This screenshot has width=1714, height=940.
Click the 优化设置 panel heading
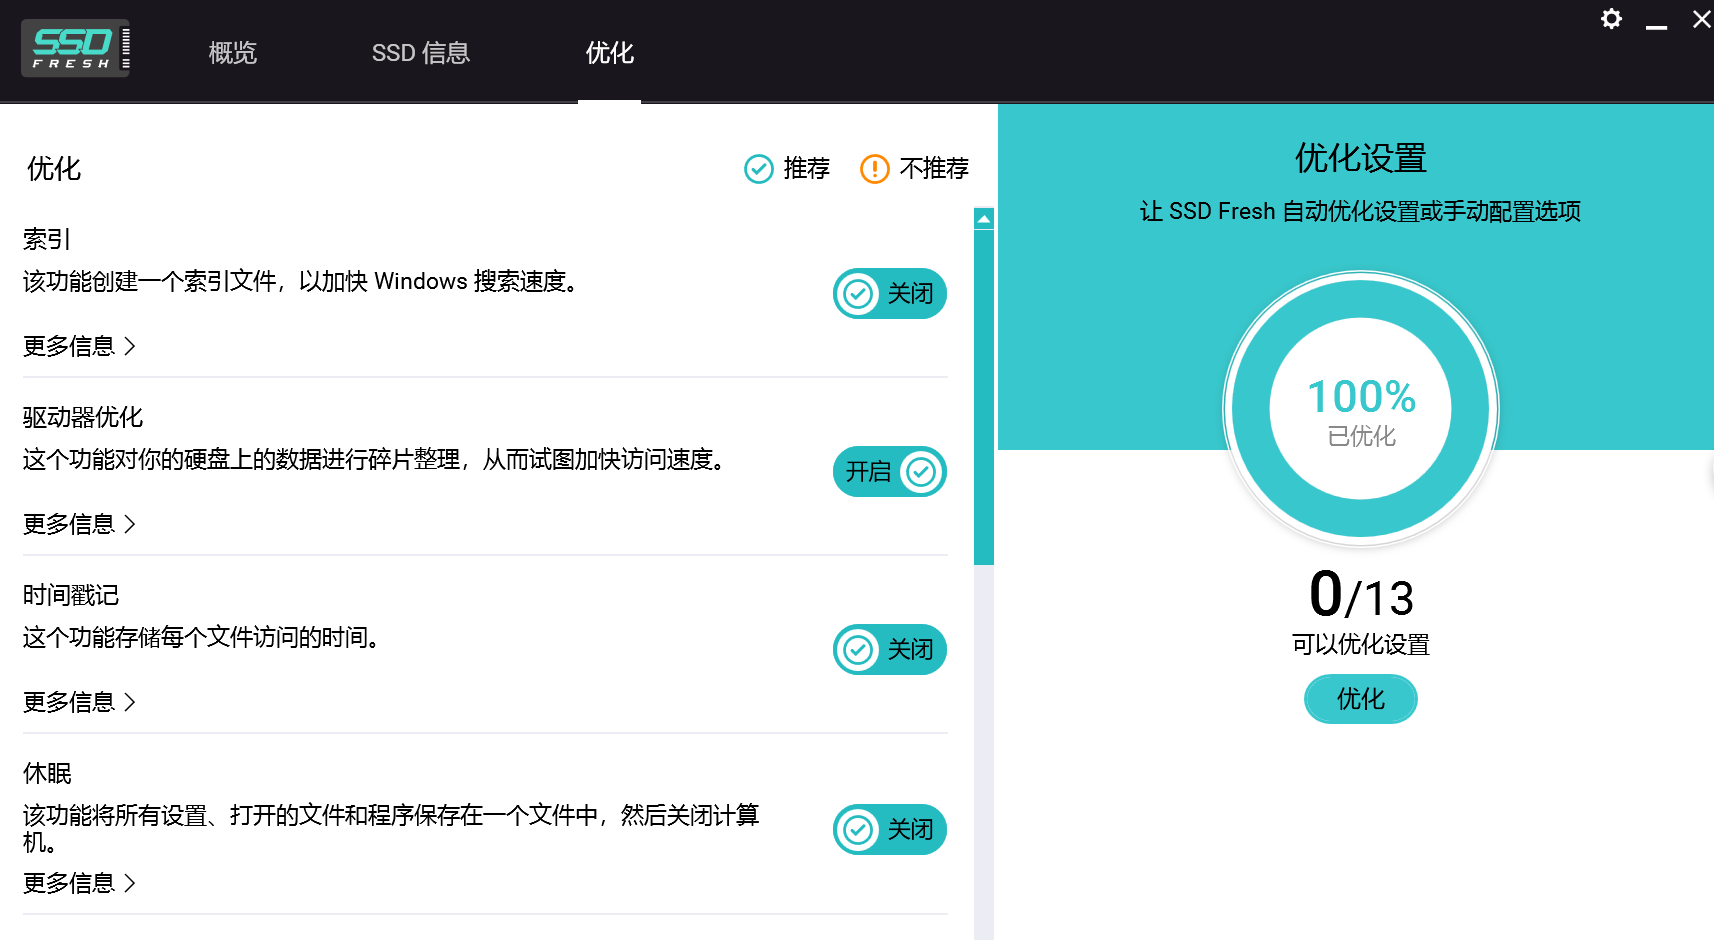coord(1361,158)
